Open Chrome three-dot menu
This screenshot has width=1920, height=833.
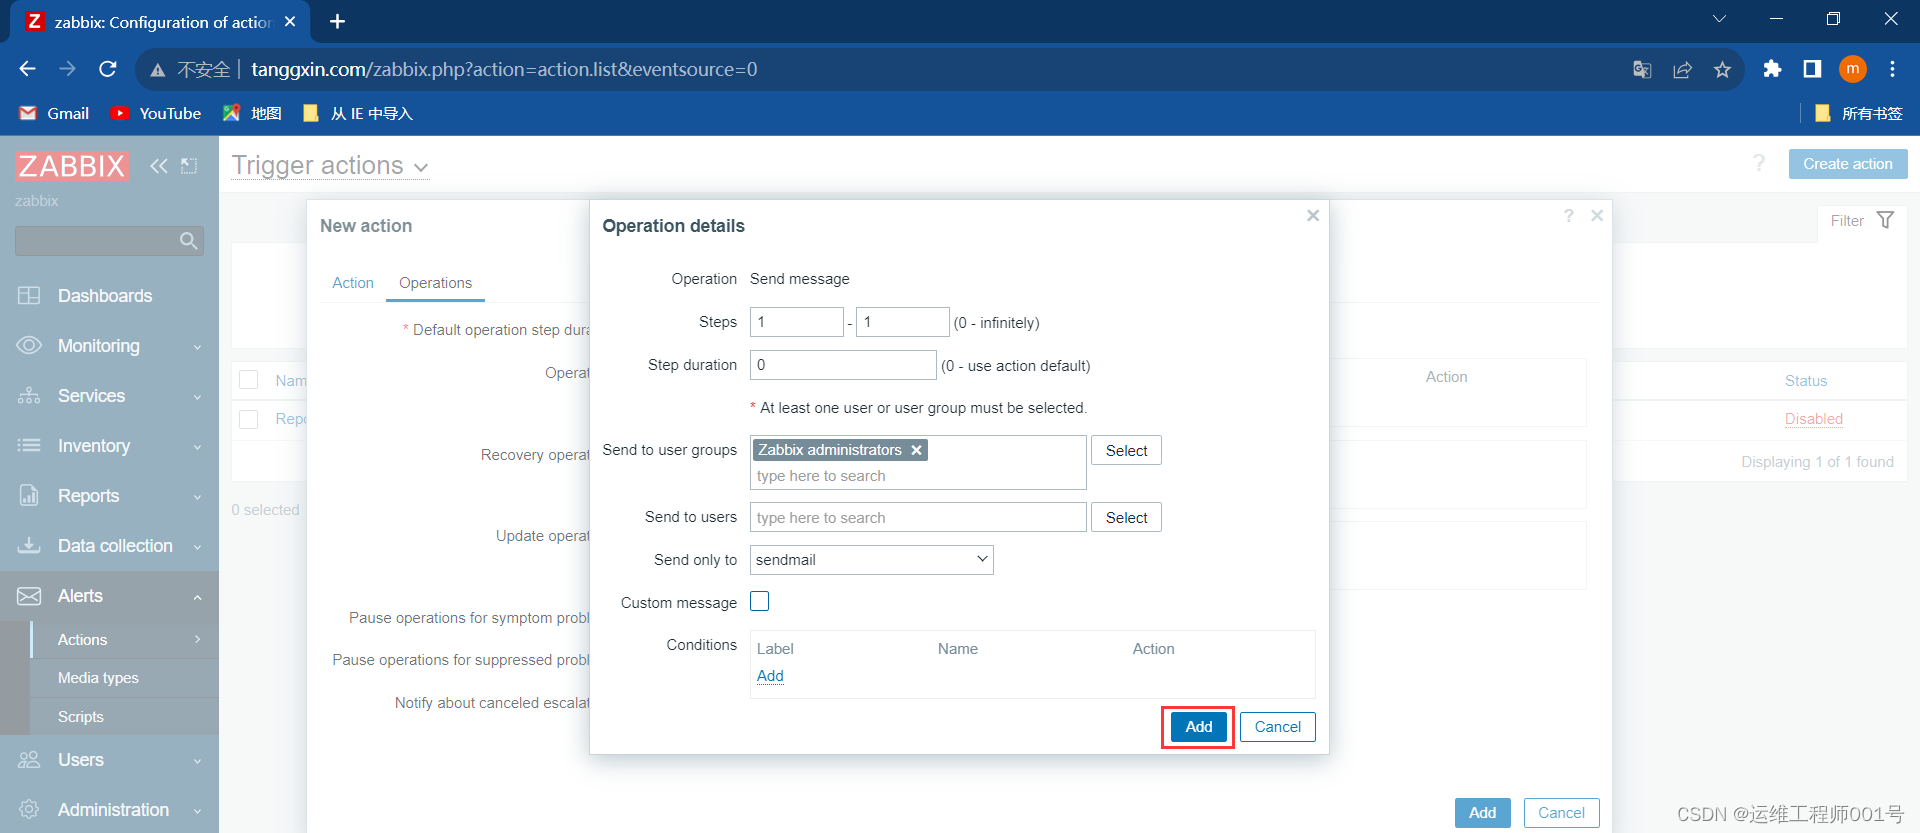1892,69
